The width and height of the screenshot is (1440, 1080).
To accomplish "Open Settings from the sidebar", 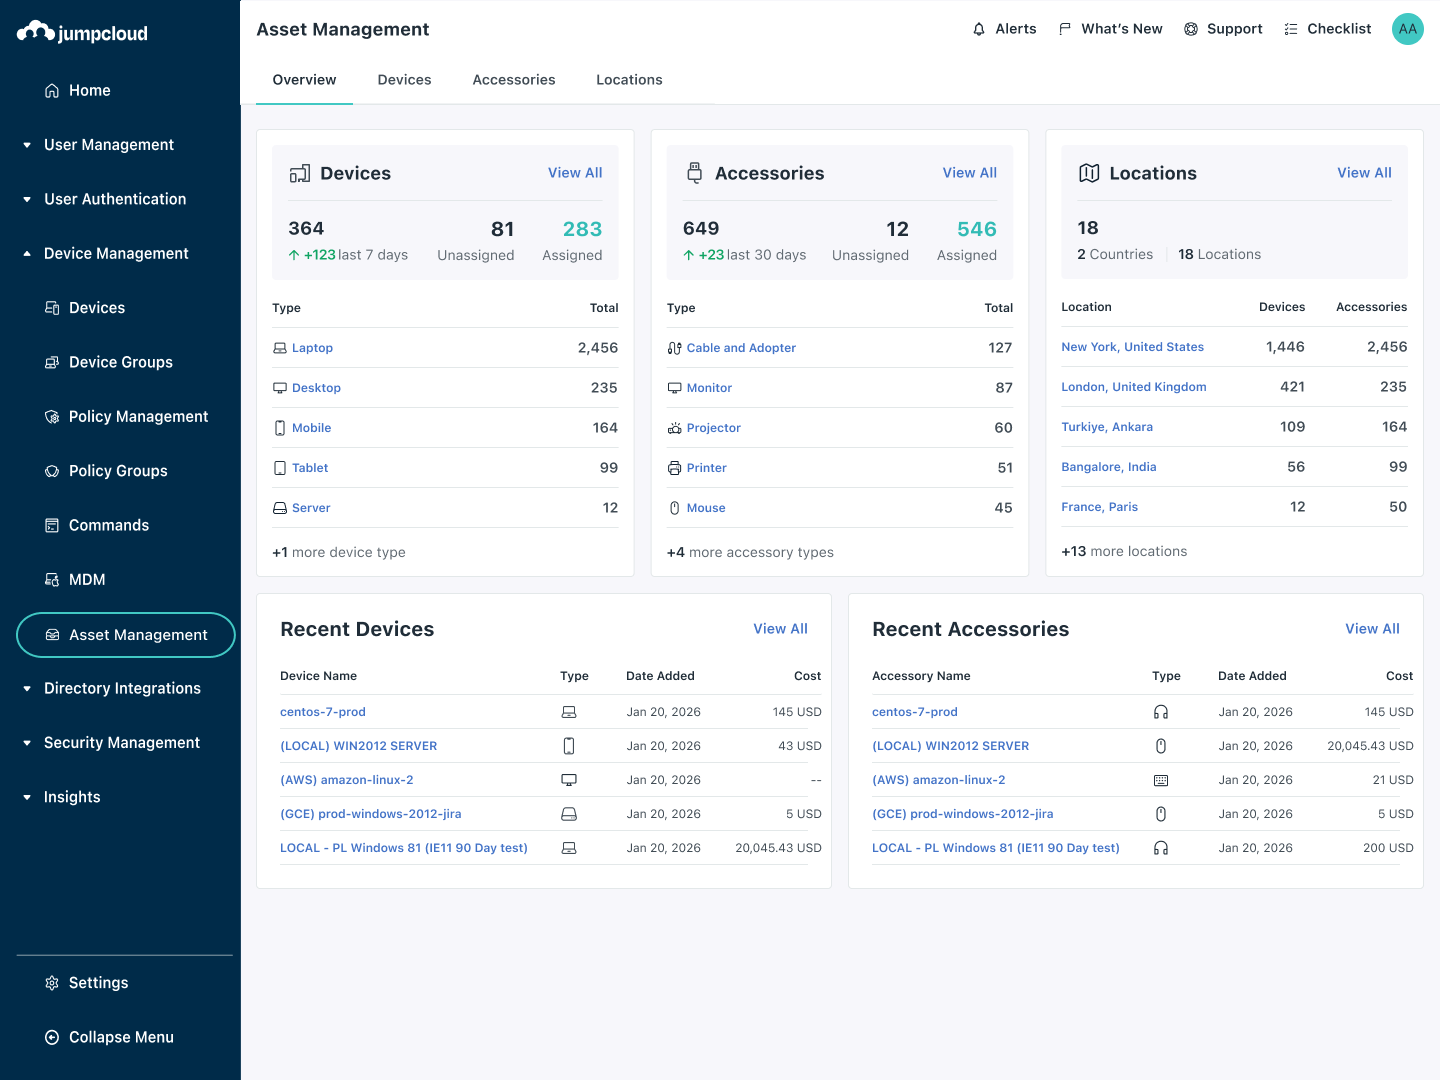I will tap(98, 982).
